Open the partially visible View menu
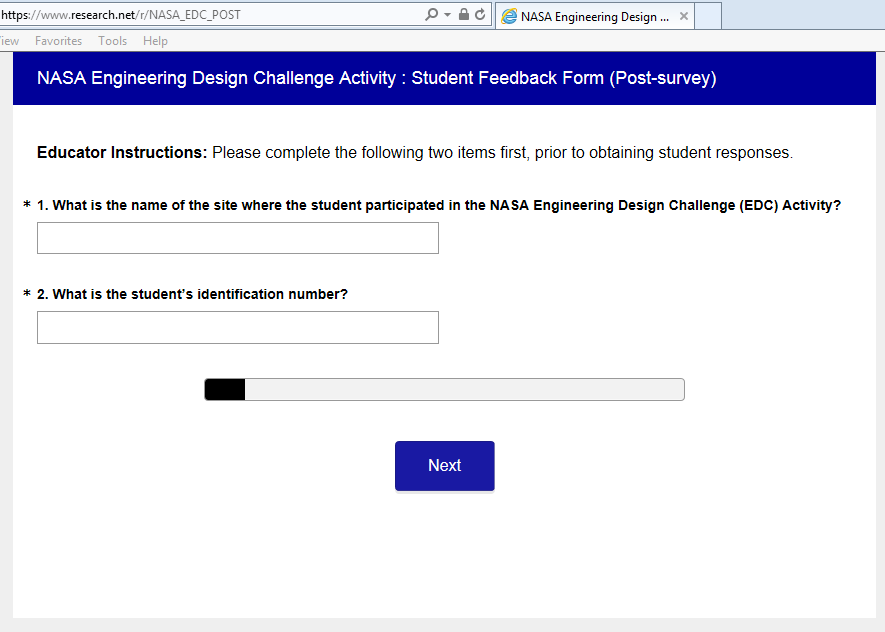 coord(9,41)
